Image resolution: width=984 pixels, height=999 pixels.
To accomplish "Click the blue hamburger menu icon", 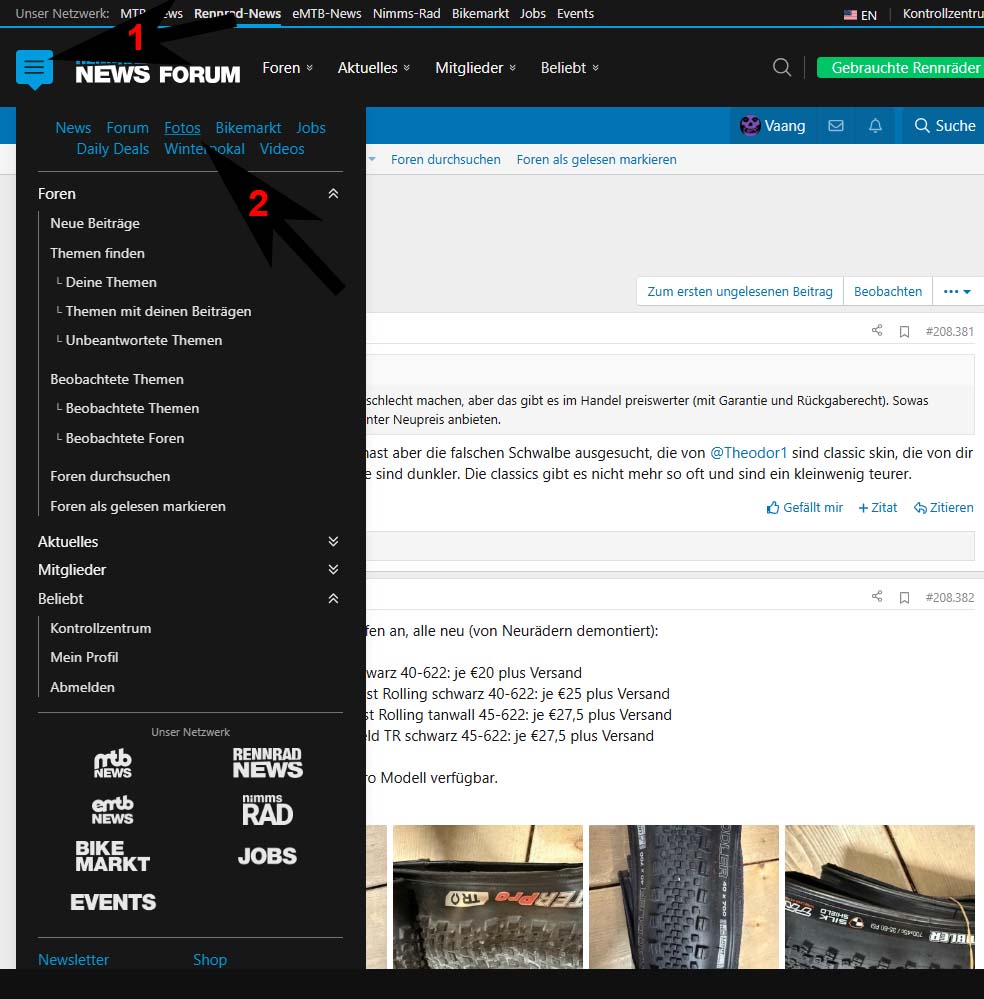I will 34,68.
